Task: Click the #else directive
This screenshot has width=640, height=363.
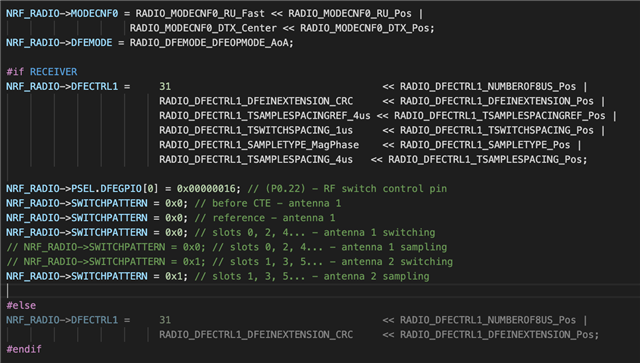Action: 21,305
